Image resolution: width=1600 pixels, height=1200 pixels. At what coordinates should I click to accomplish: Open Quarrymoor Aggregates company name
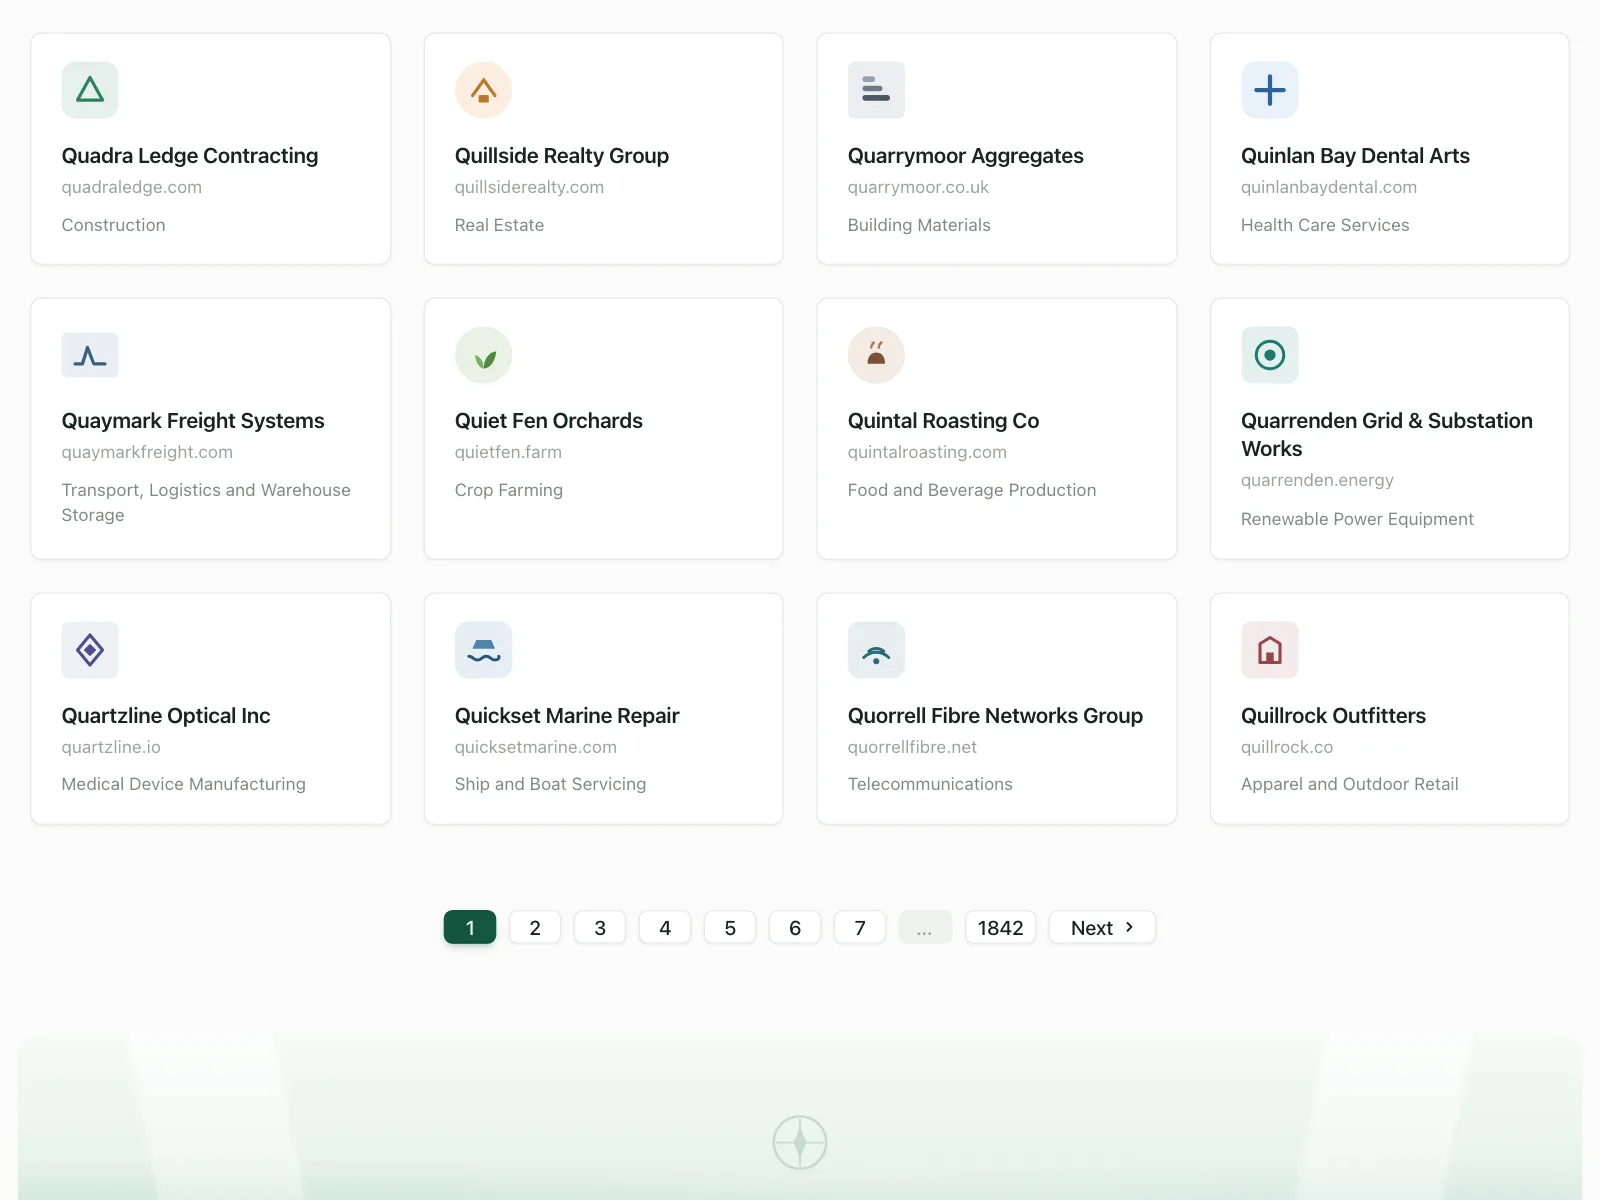point(966,156)
